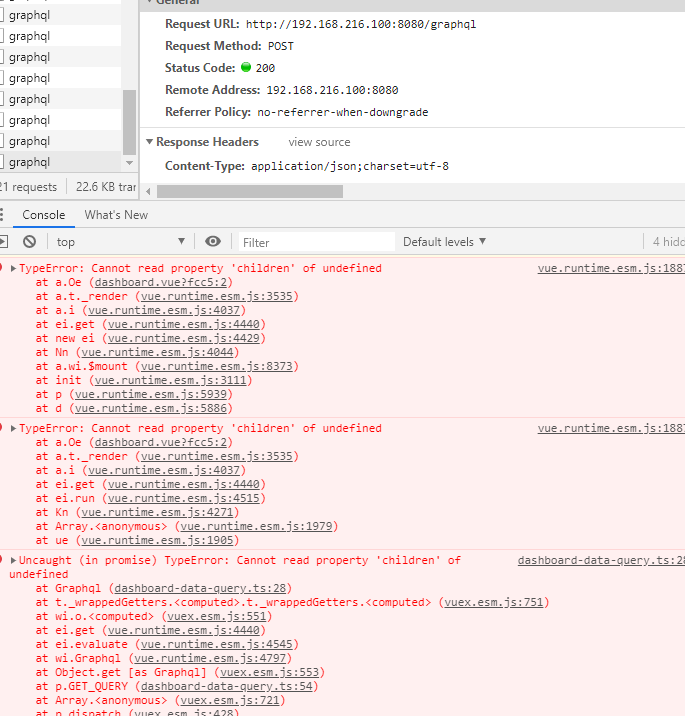
Task: Click the headers pane horizontal scrollbar thumb
Action: [250, 191]
